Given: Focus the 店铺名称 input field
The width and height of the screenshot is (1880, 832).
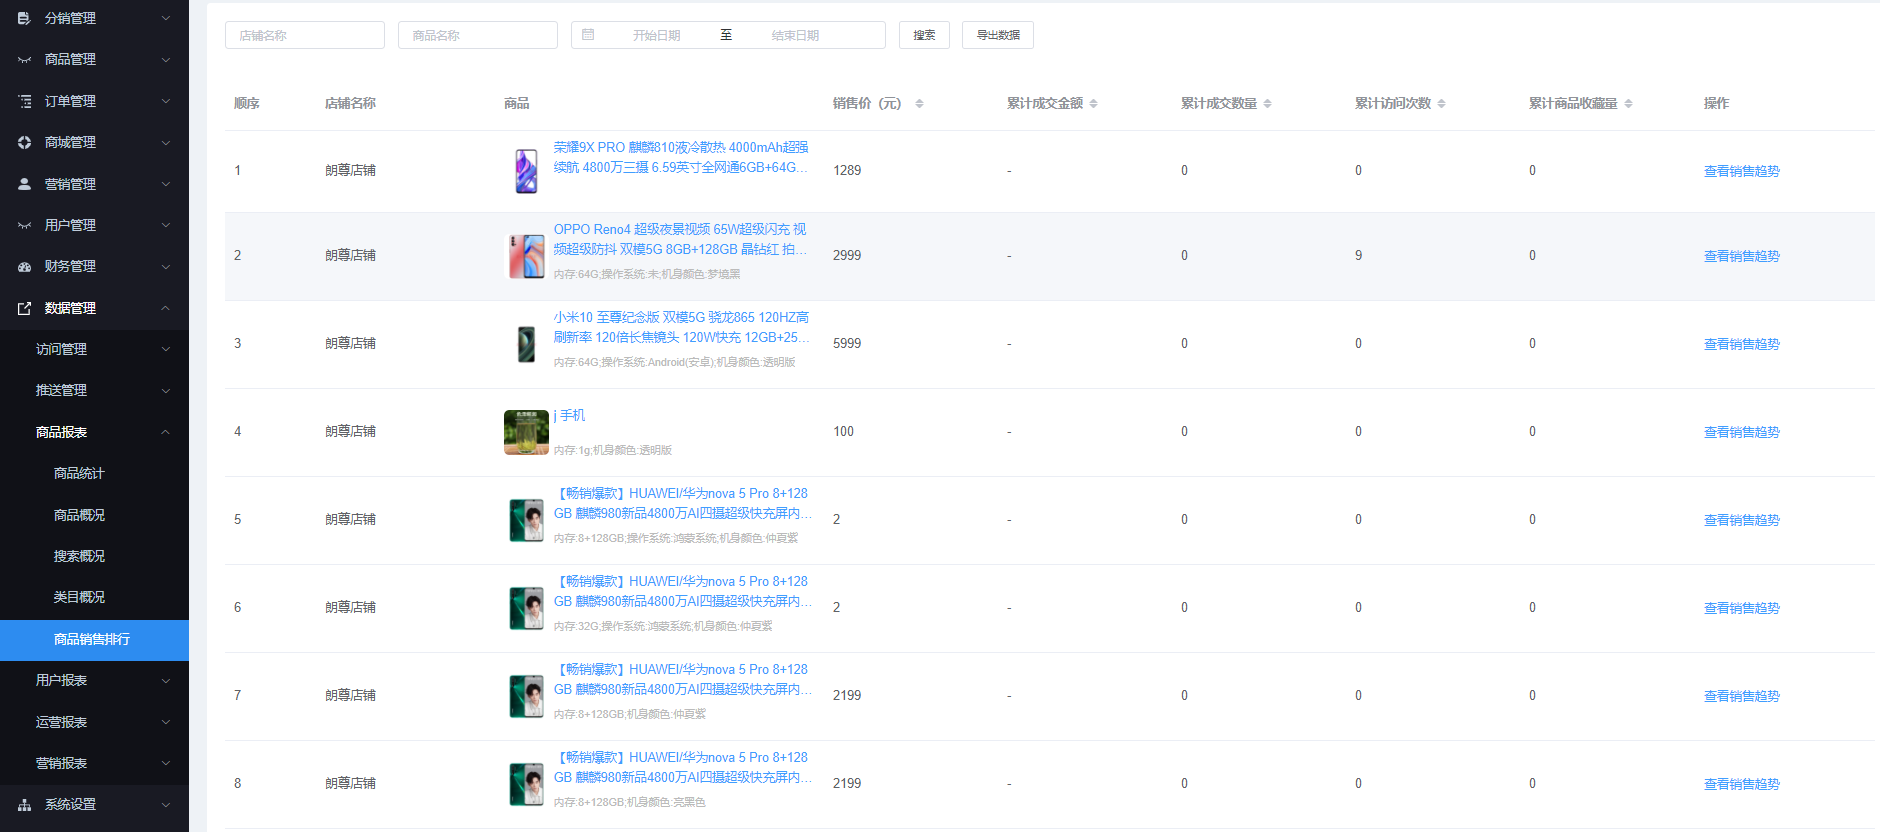Looking at the screenshot, I should [305, 35].
